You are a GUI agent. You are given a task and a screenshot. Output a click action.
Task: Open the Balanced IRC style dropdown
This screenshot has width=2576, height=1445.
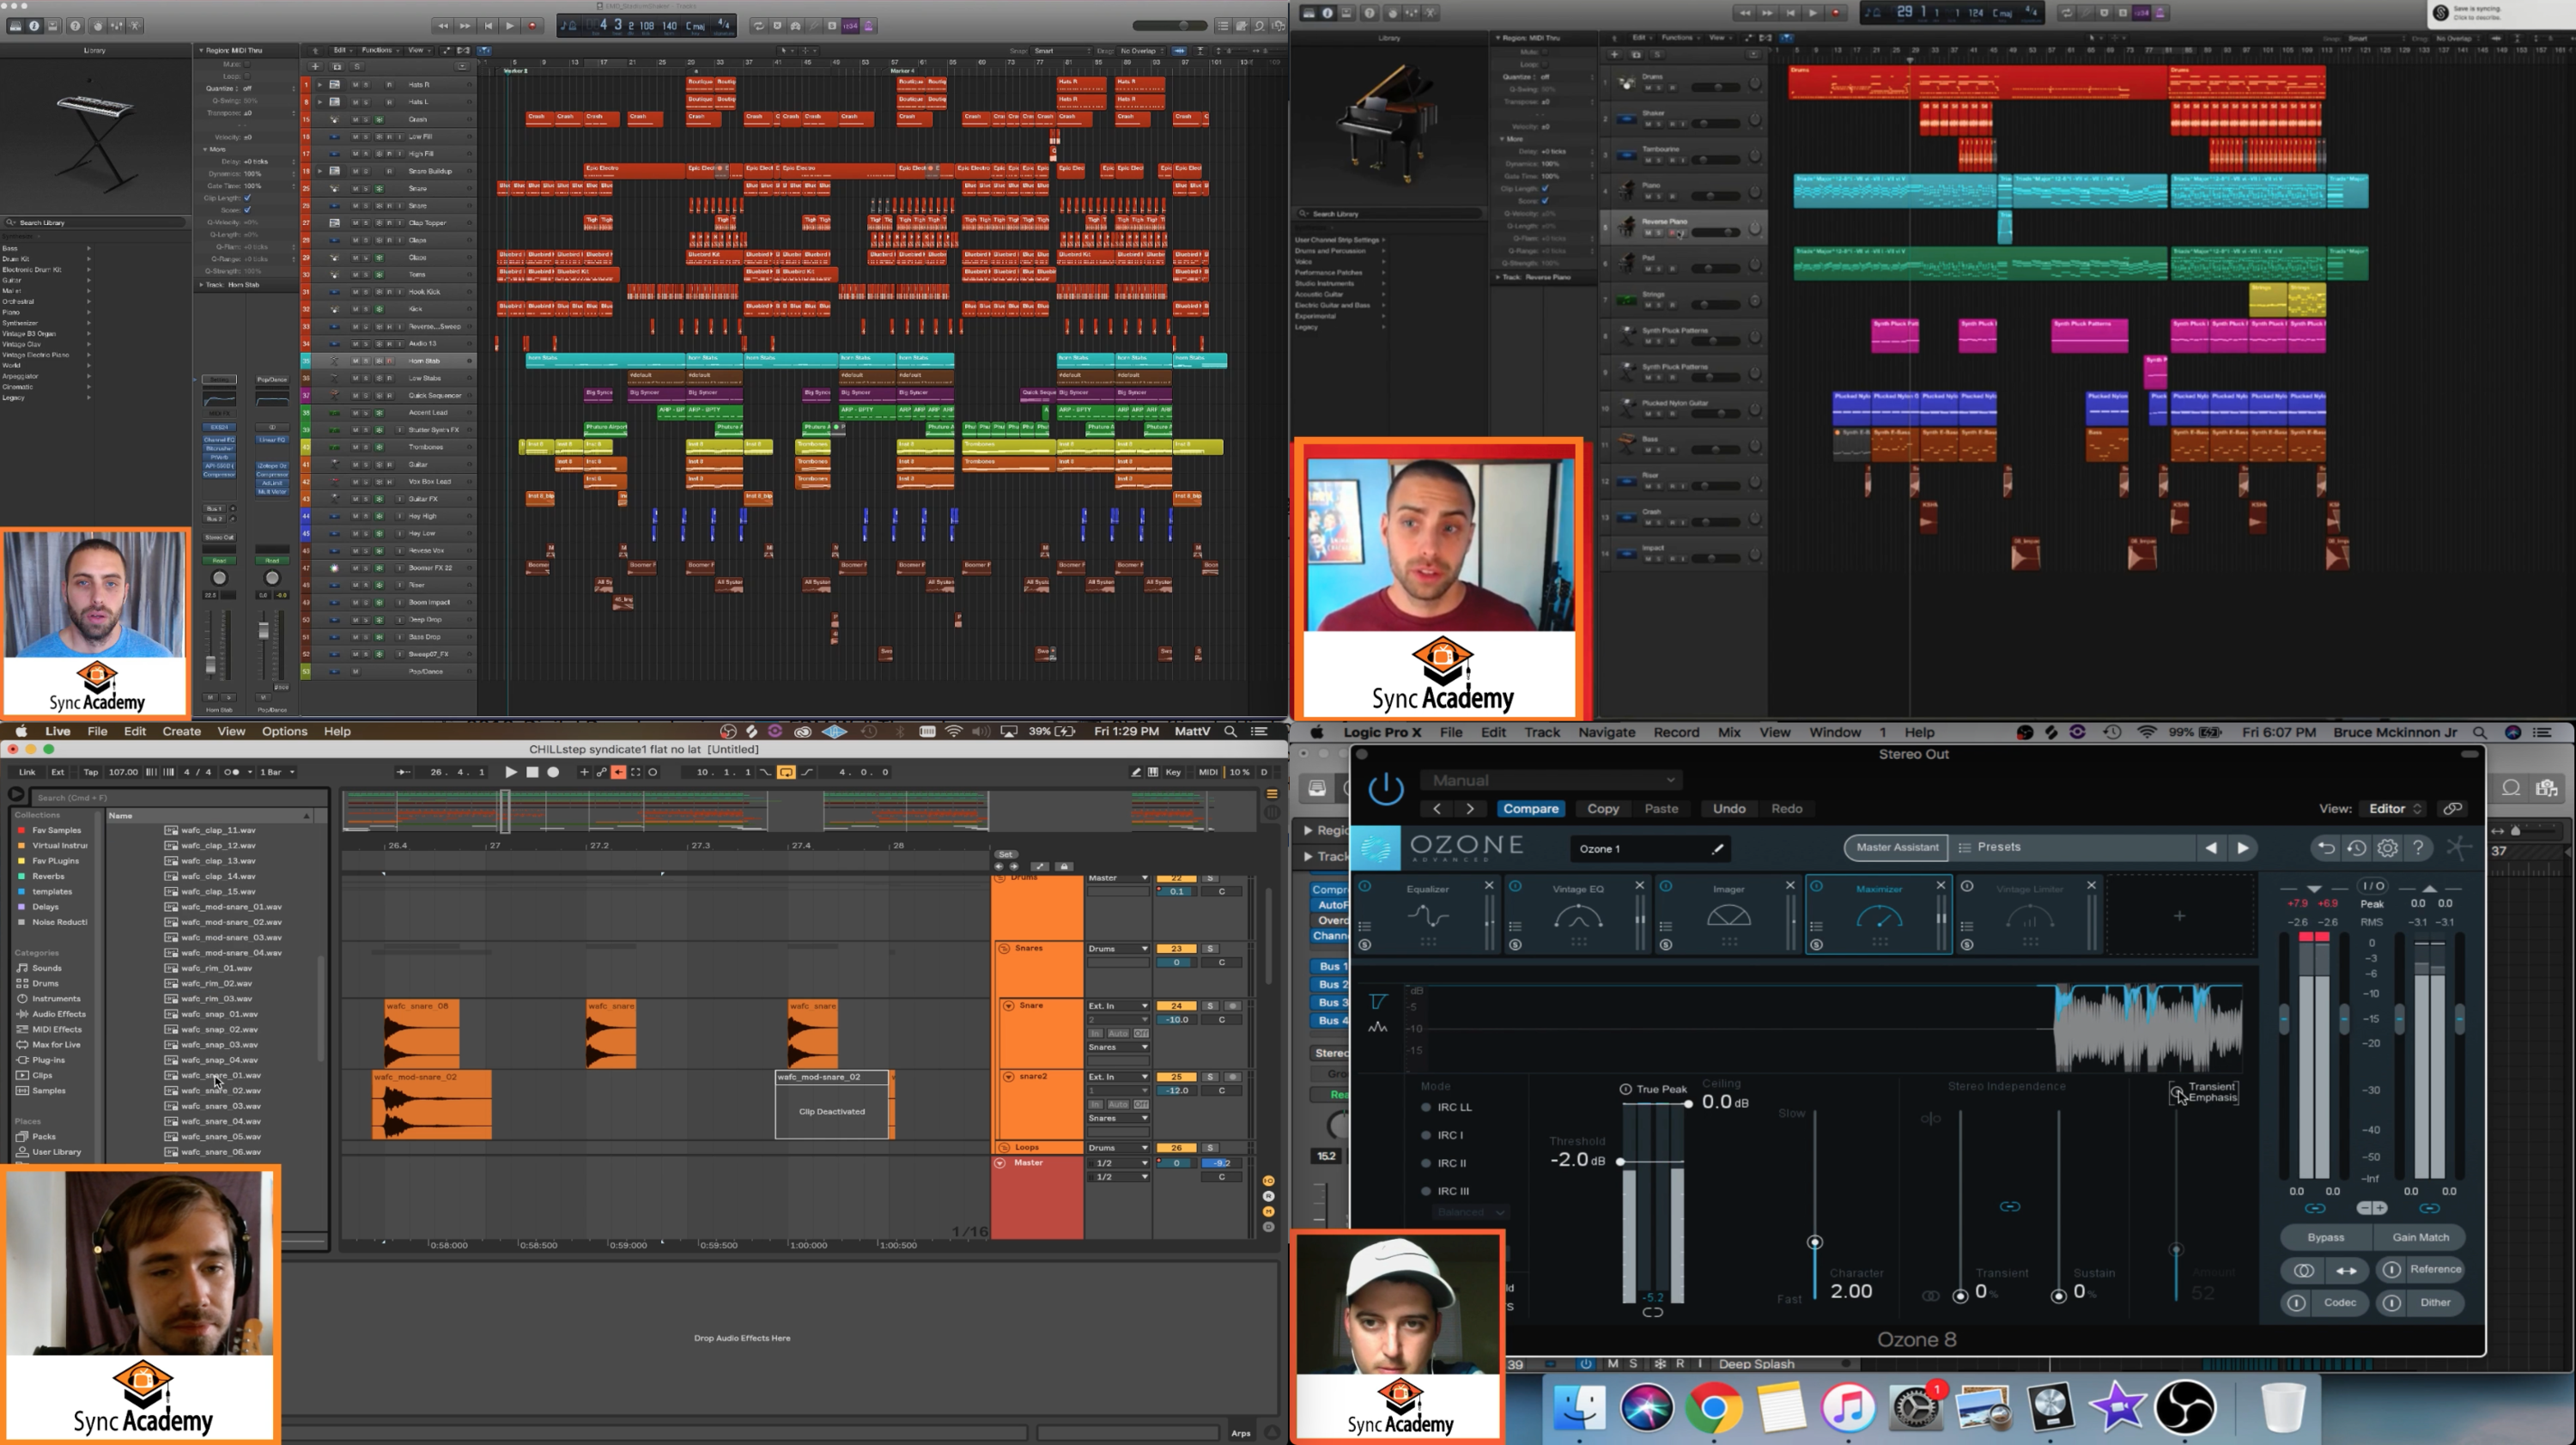tap(1470, 1212)
